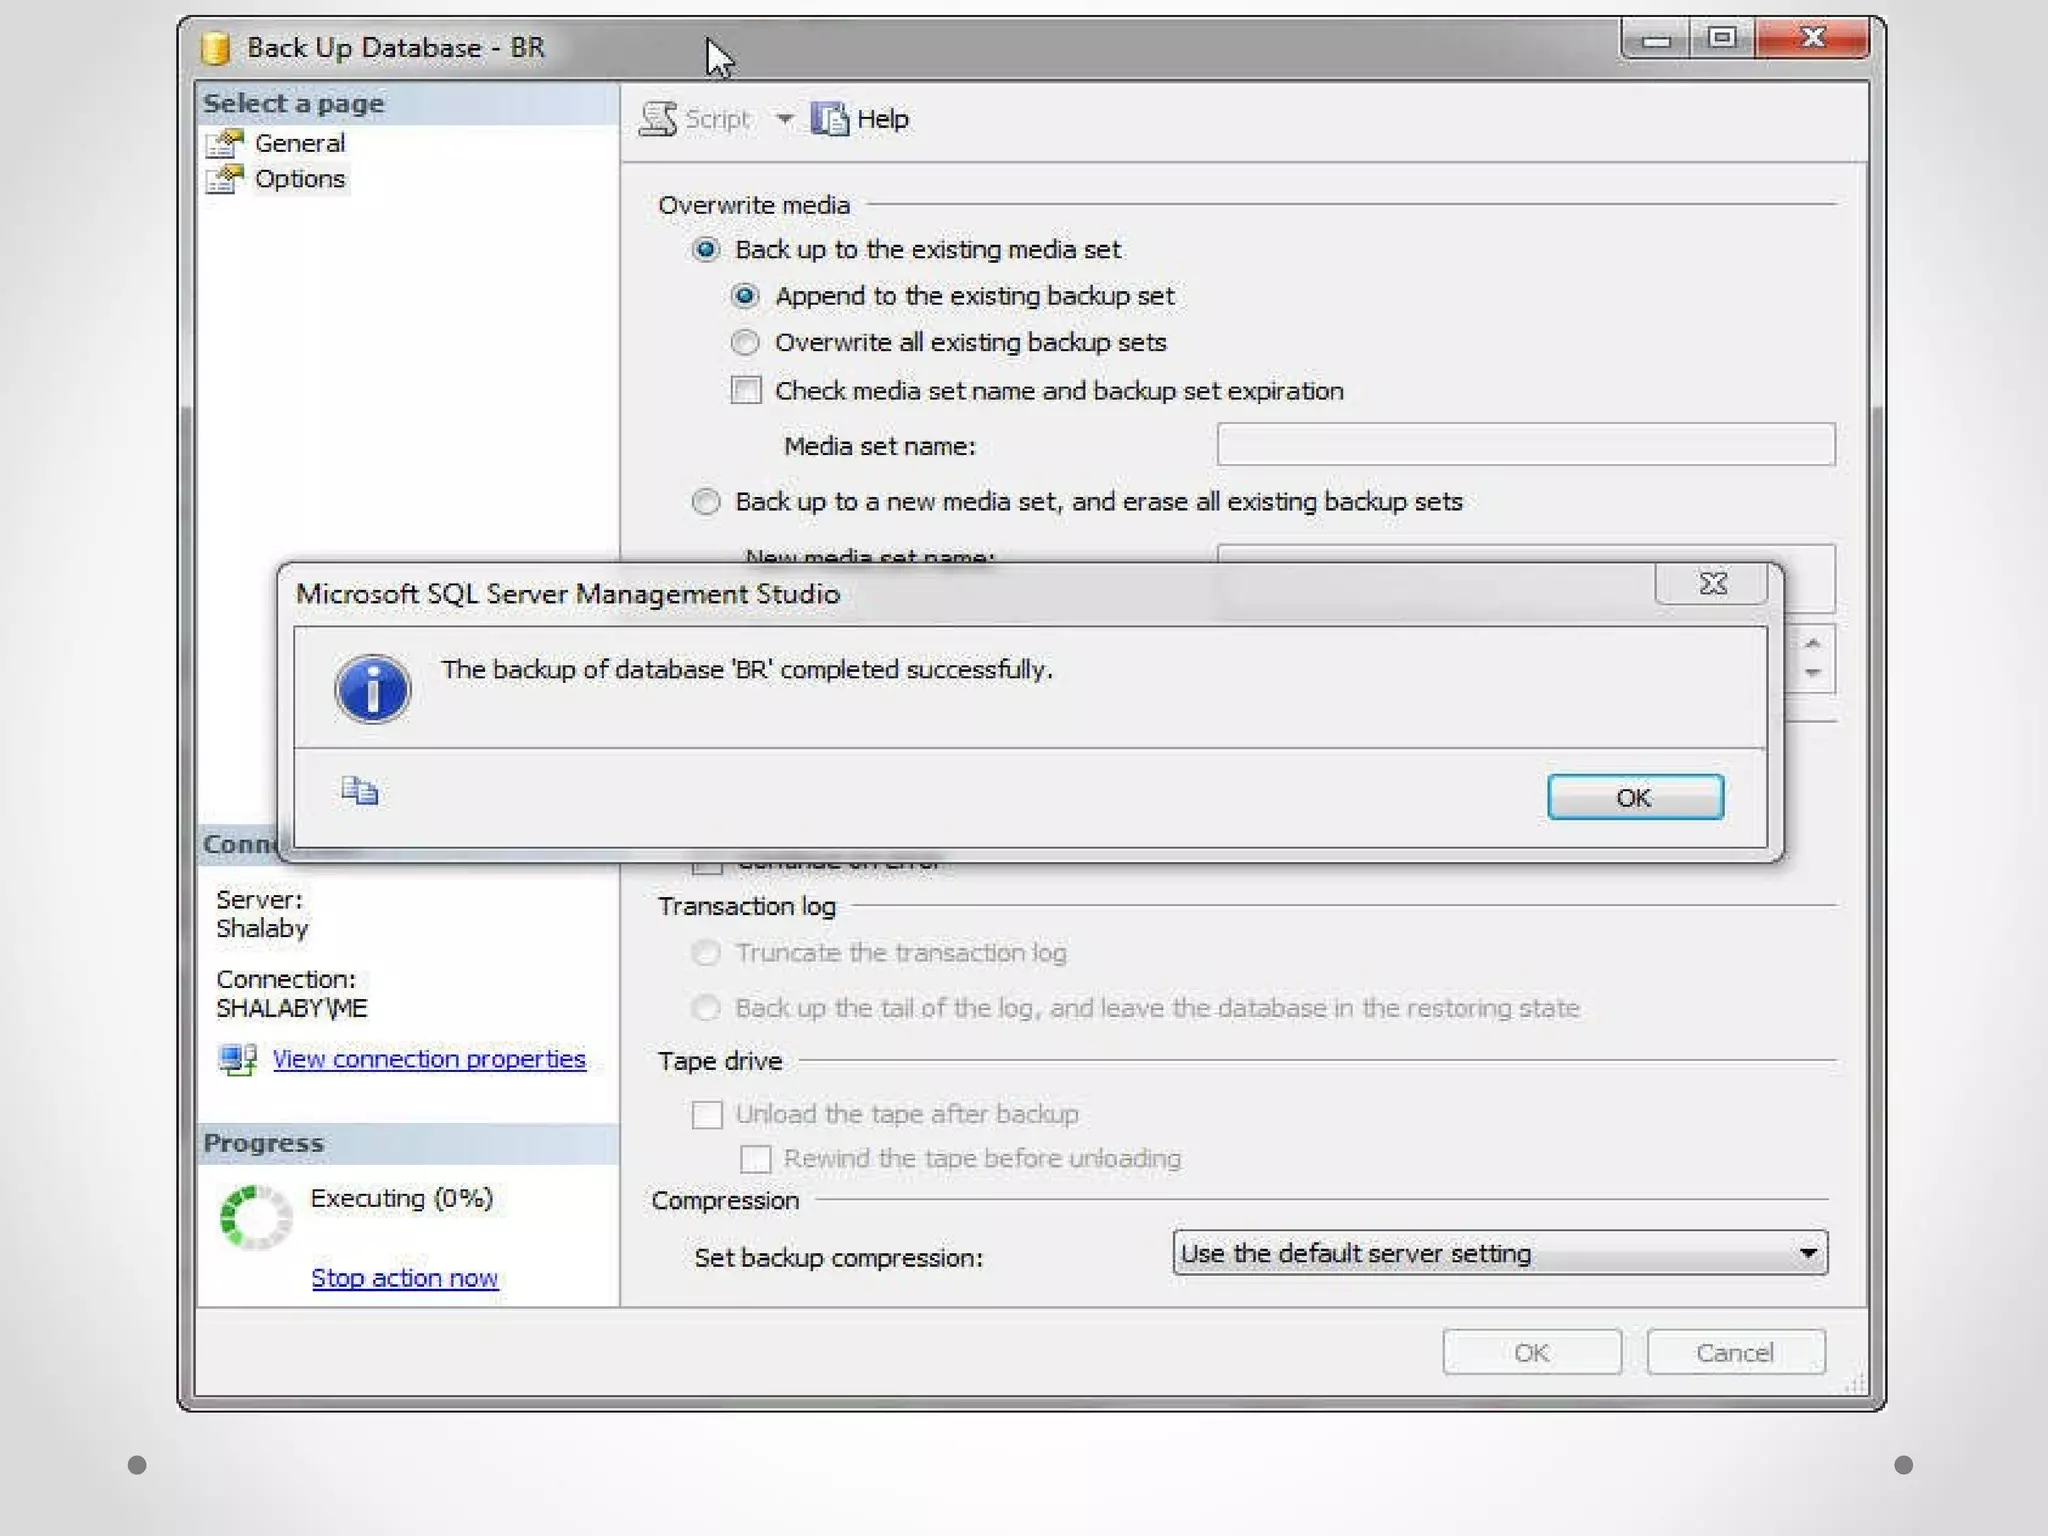Click into the Media set name field
Viewport: 2048px width, 1536px height.
pyautogui.click(x=1525, y=445)
